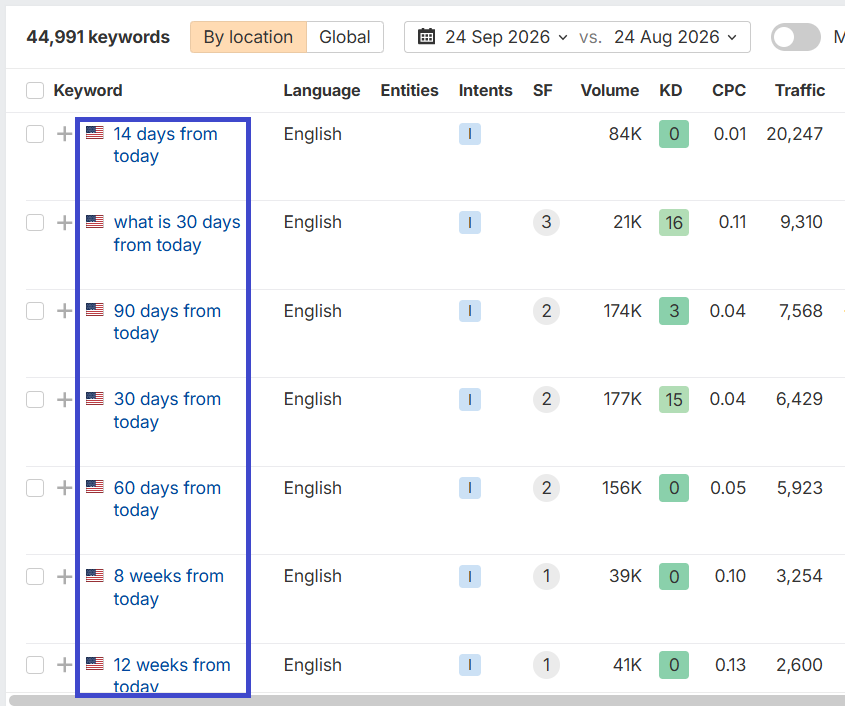Screen dimensions: 845x706
Task: Add '90 days from today' via plus icon
Action: pos(64,311)
